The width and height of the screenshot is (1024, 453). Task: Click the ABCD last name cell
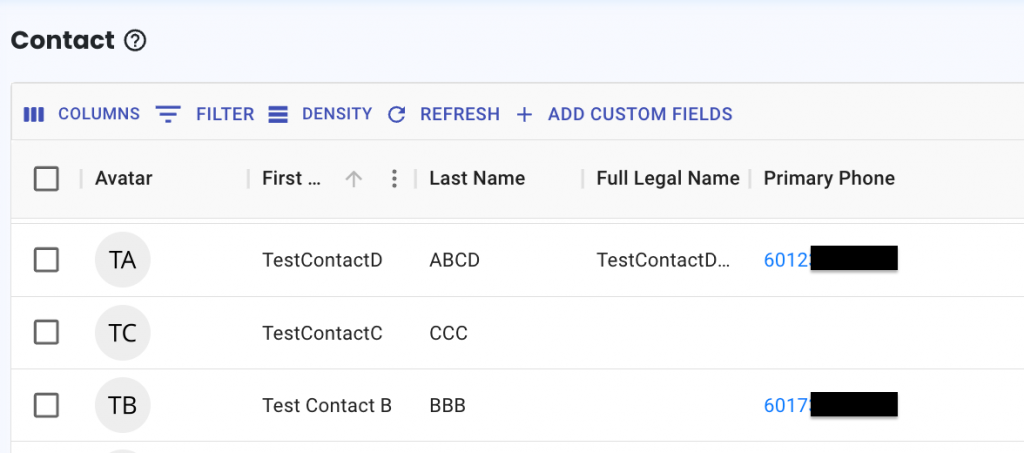(x=455, y=260)
